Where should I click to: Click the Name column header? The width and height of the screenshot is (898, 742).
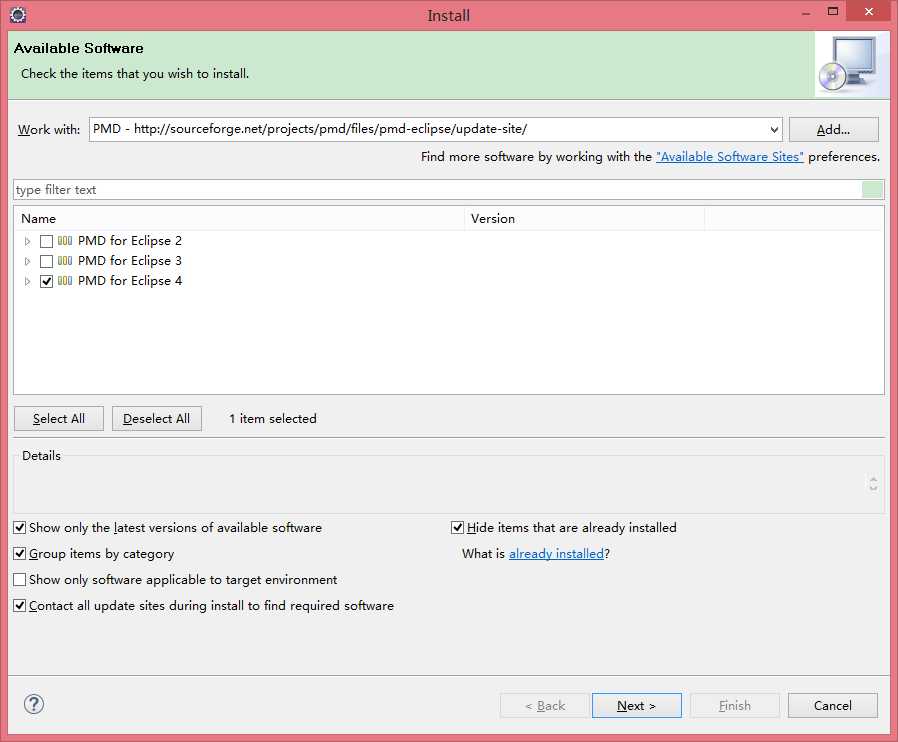point(239,218)
